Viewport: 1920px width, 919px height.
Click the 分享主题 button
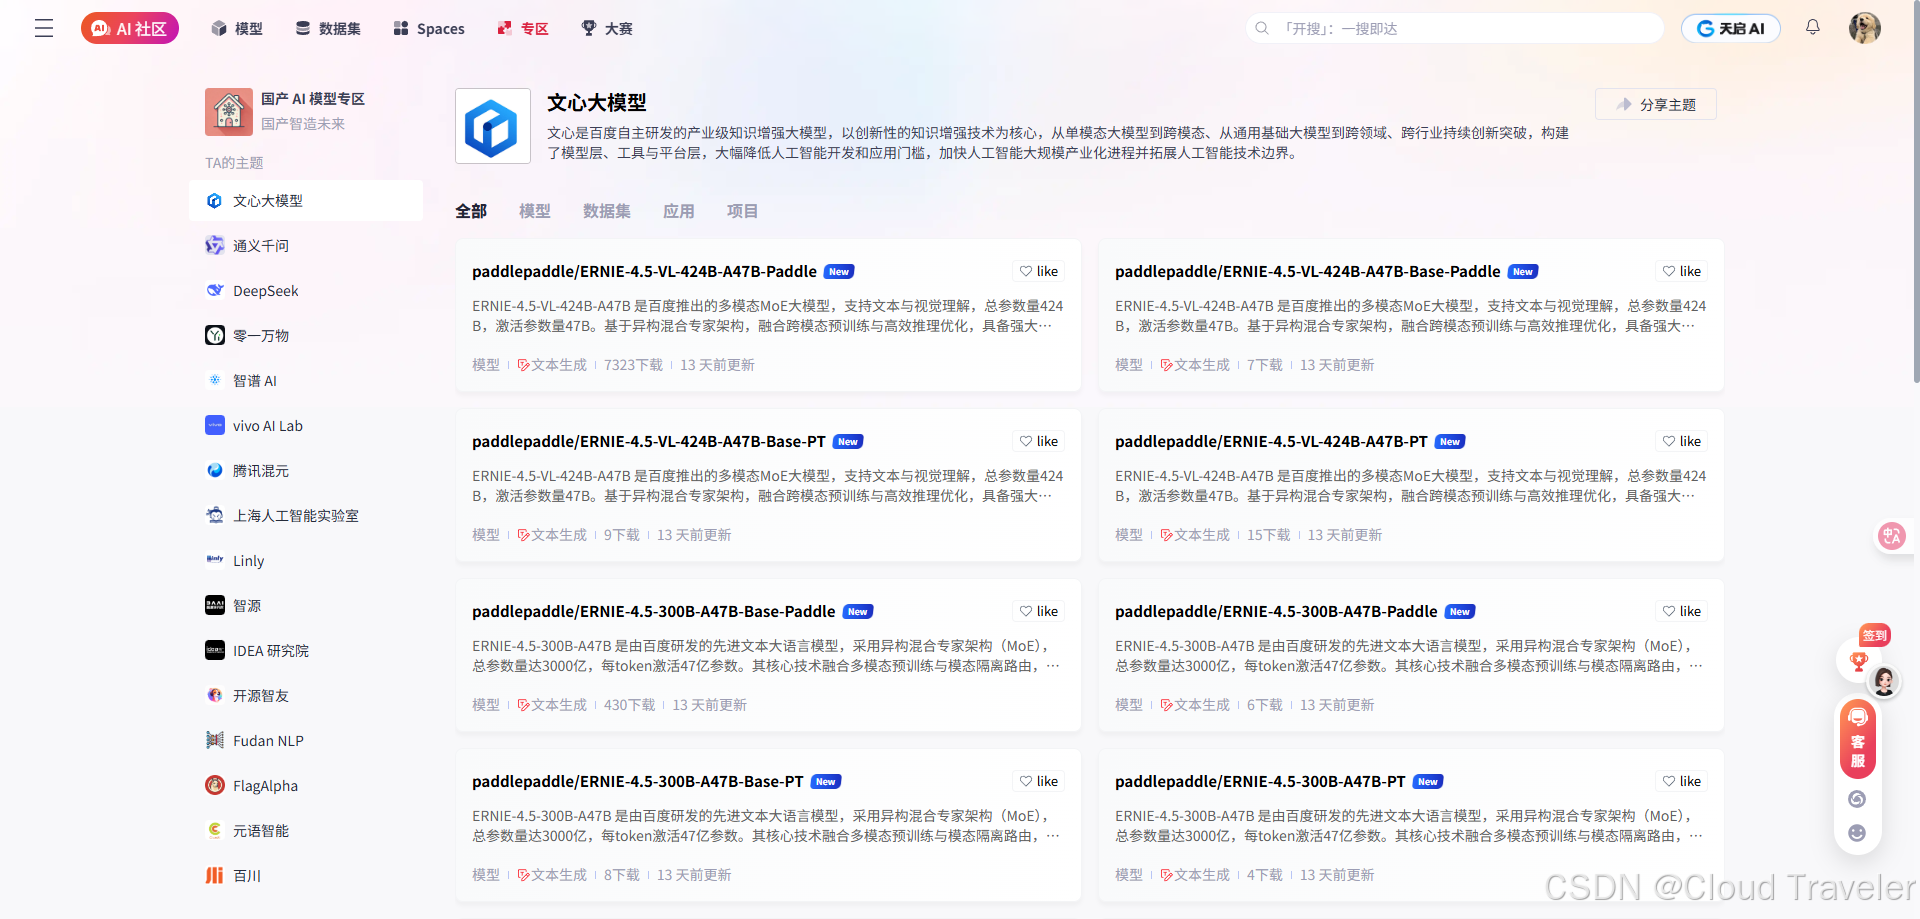(x=1656, y=104)
